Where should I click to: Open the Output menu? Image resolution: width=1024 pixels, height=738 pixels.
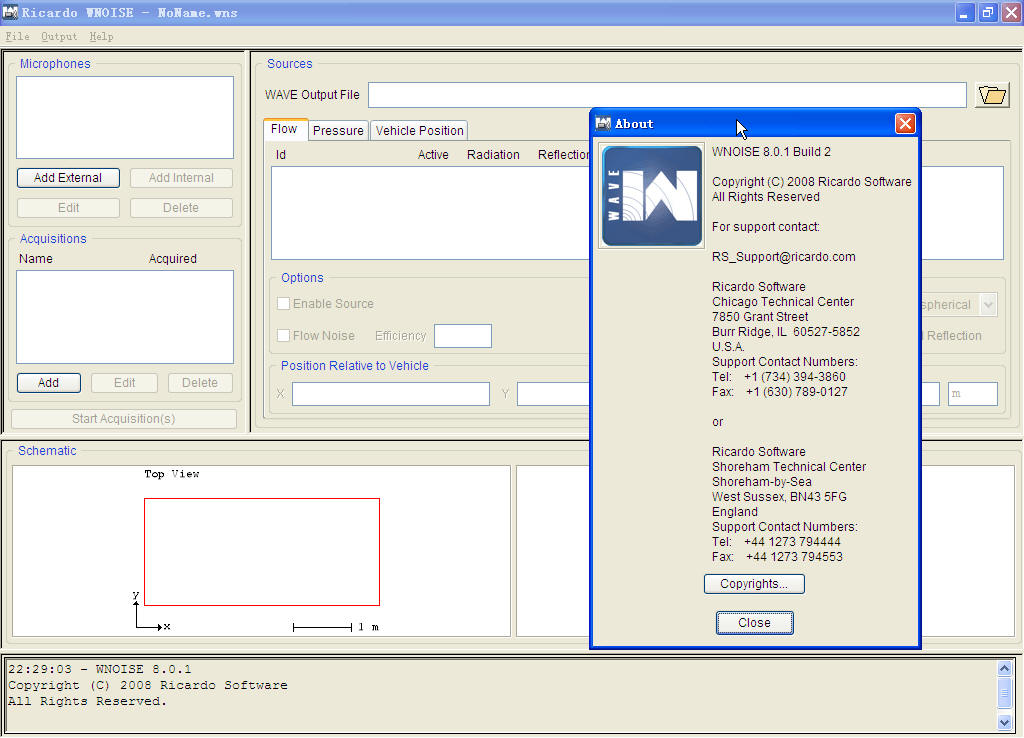tap(59, 37)
